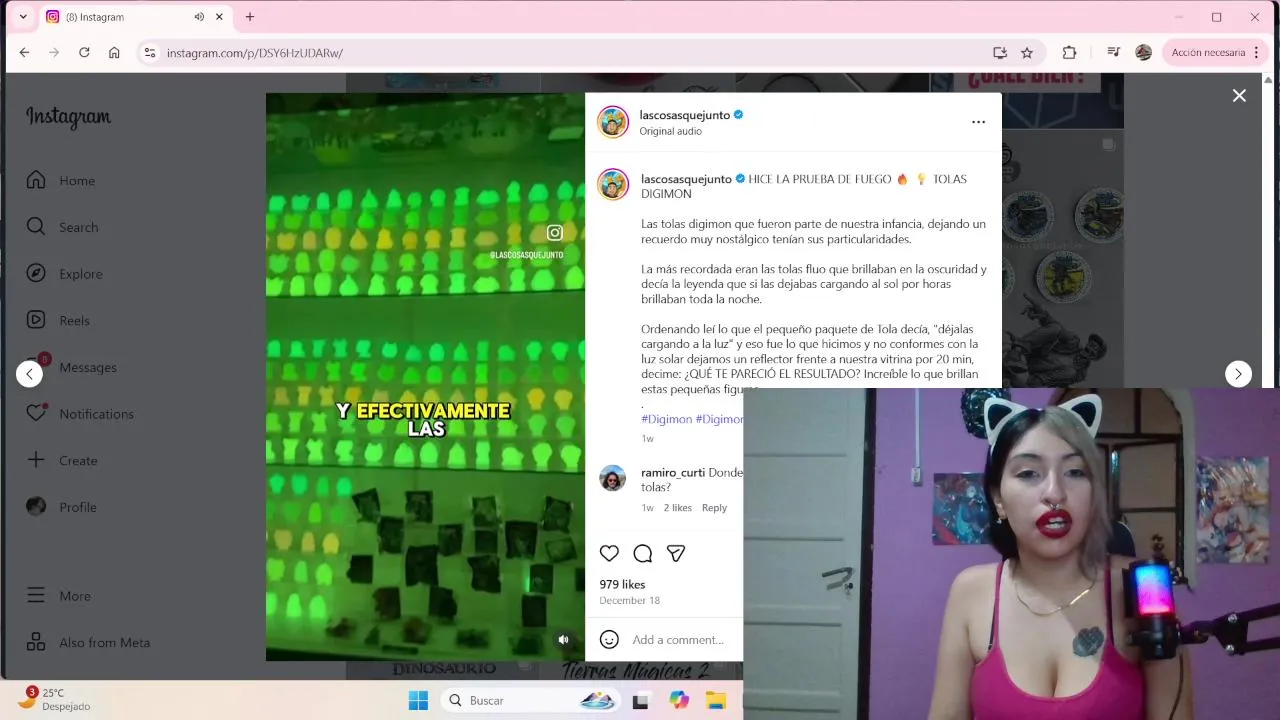Open Windows Start menu
The image size is (1280, 720).
click(x=418, y=700)
